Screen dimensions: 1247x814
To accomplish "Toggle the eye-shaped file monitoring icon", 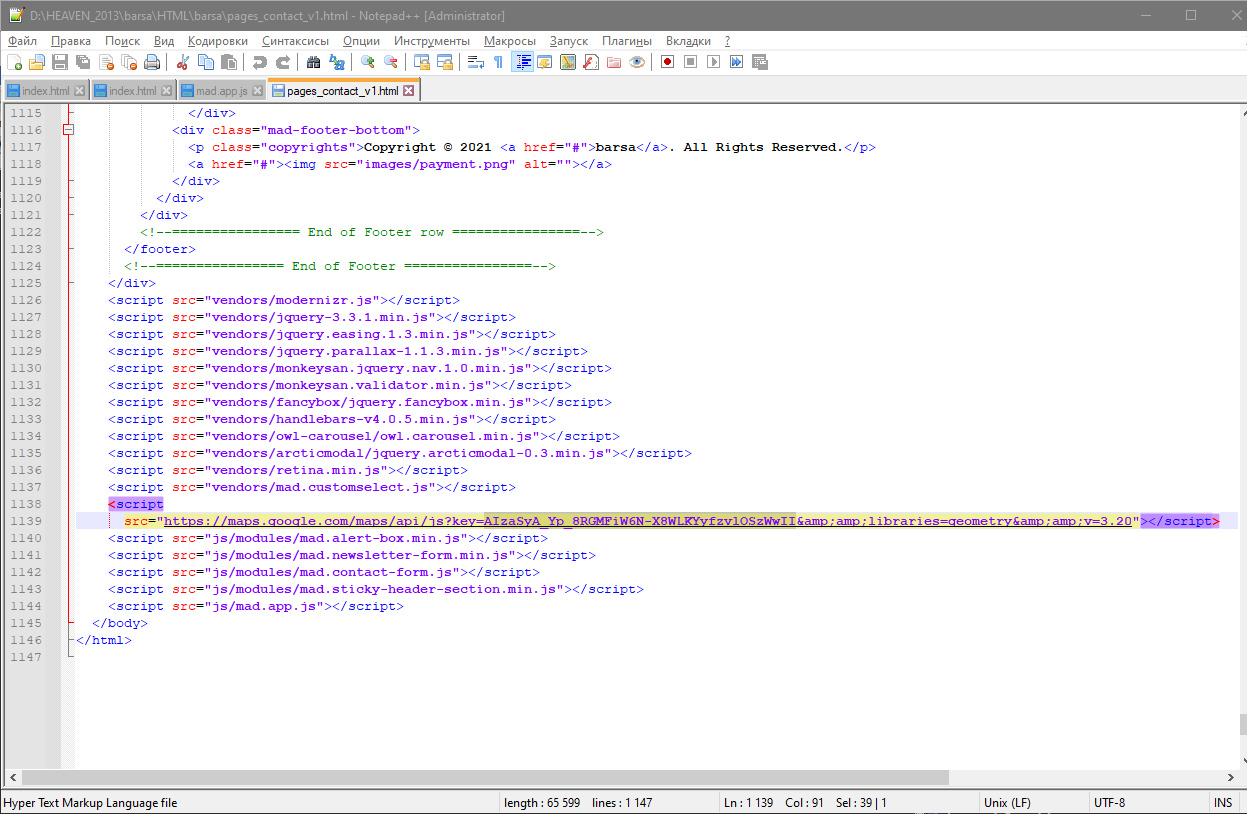I will click(636, 62).
